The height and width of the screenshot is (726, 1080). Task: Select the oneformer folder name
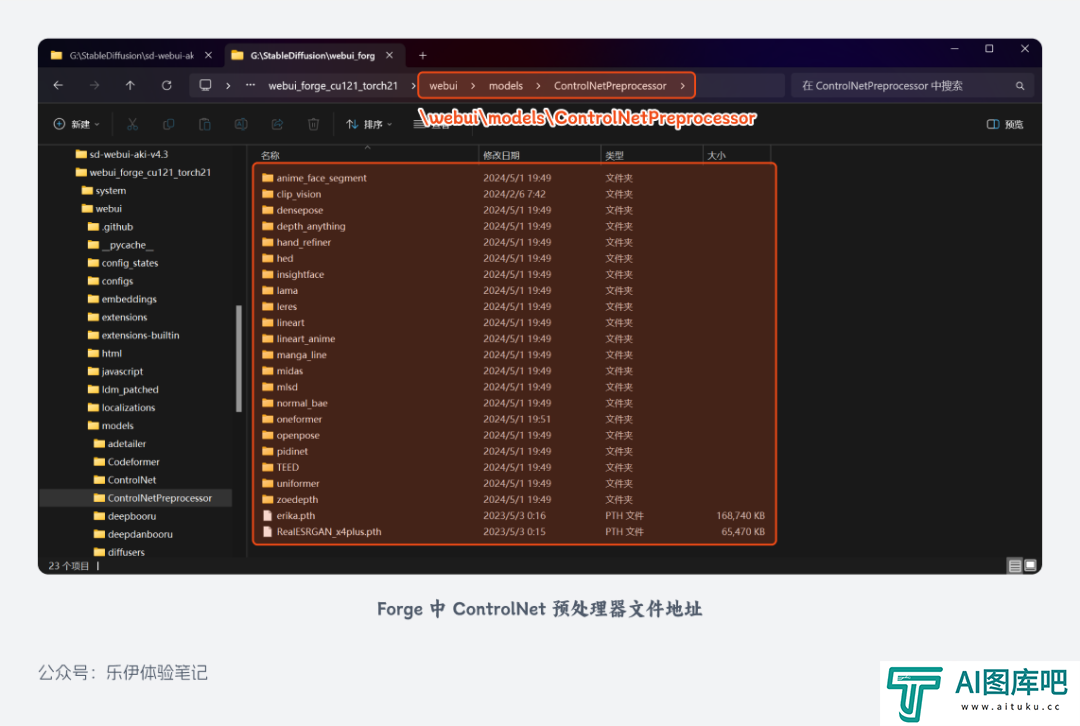tap(299, 419)
